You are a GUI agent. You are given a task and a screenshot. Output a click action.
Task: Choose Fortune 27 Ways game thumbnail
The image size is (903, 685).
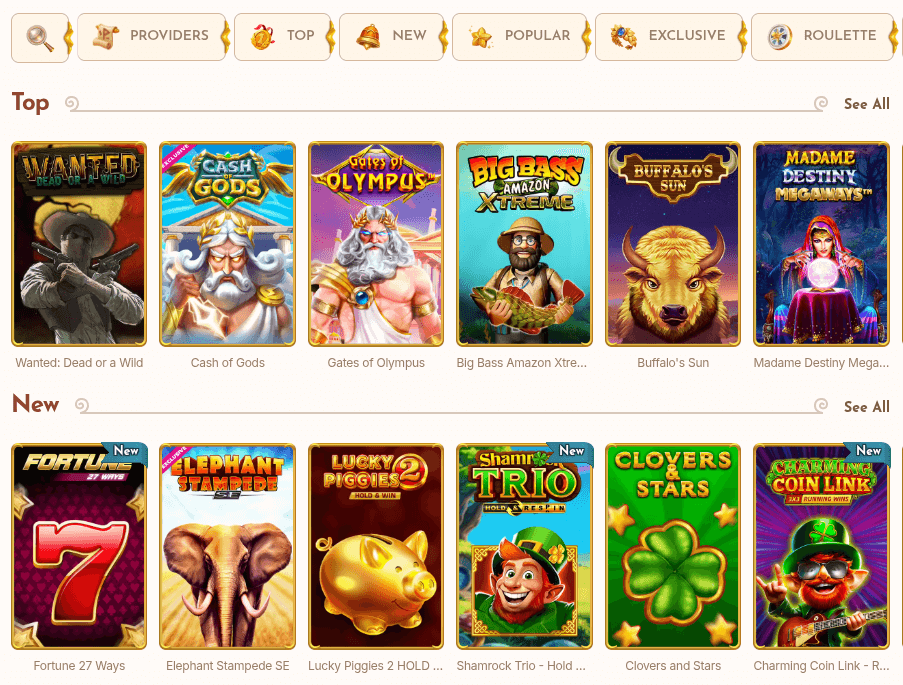pos(79,546)
